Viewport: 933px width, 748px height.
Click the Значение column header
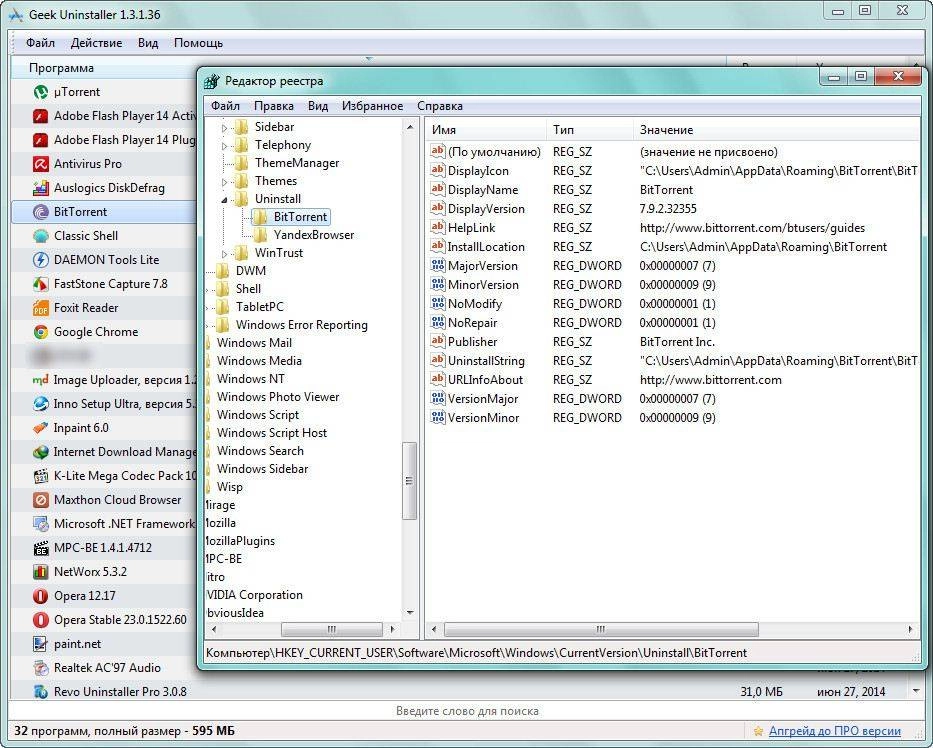tap(777, 130)
